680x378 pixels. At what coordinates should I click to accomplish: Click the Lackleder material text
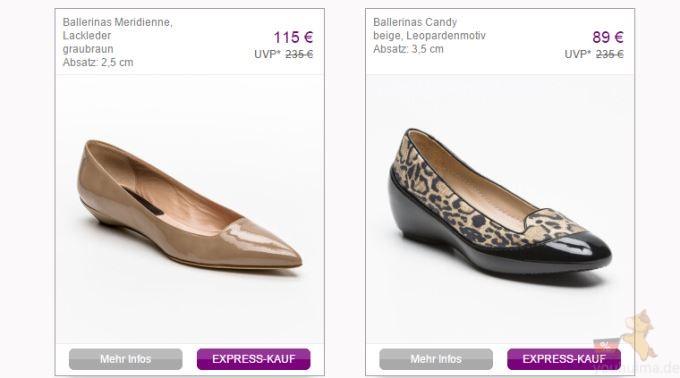(x=87, y=36)
